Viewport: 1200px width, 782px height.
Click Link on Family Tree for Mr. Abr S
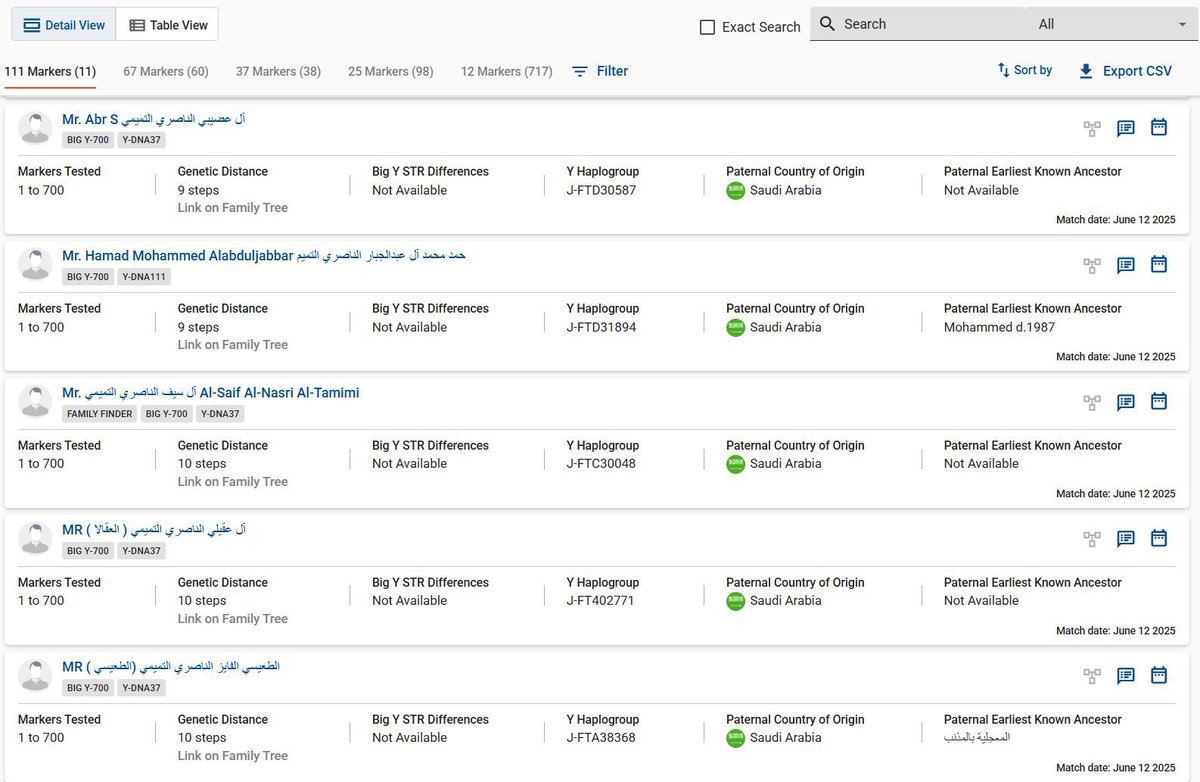tap(233, 208)
